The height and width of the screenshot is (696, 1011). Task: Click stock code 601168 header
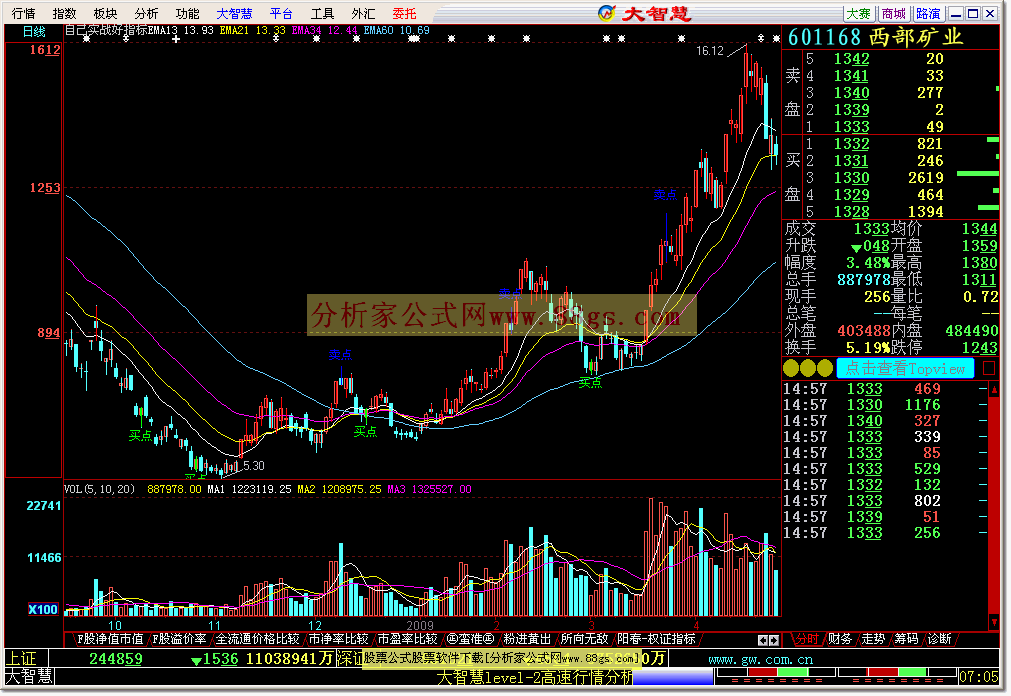[x=824, y=37]
